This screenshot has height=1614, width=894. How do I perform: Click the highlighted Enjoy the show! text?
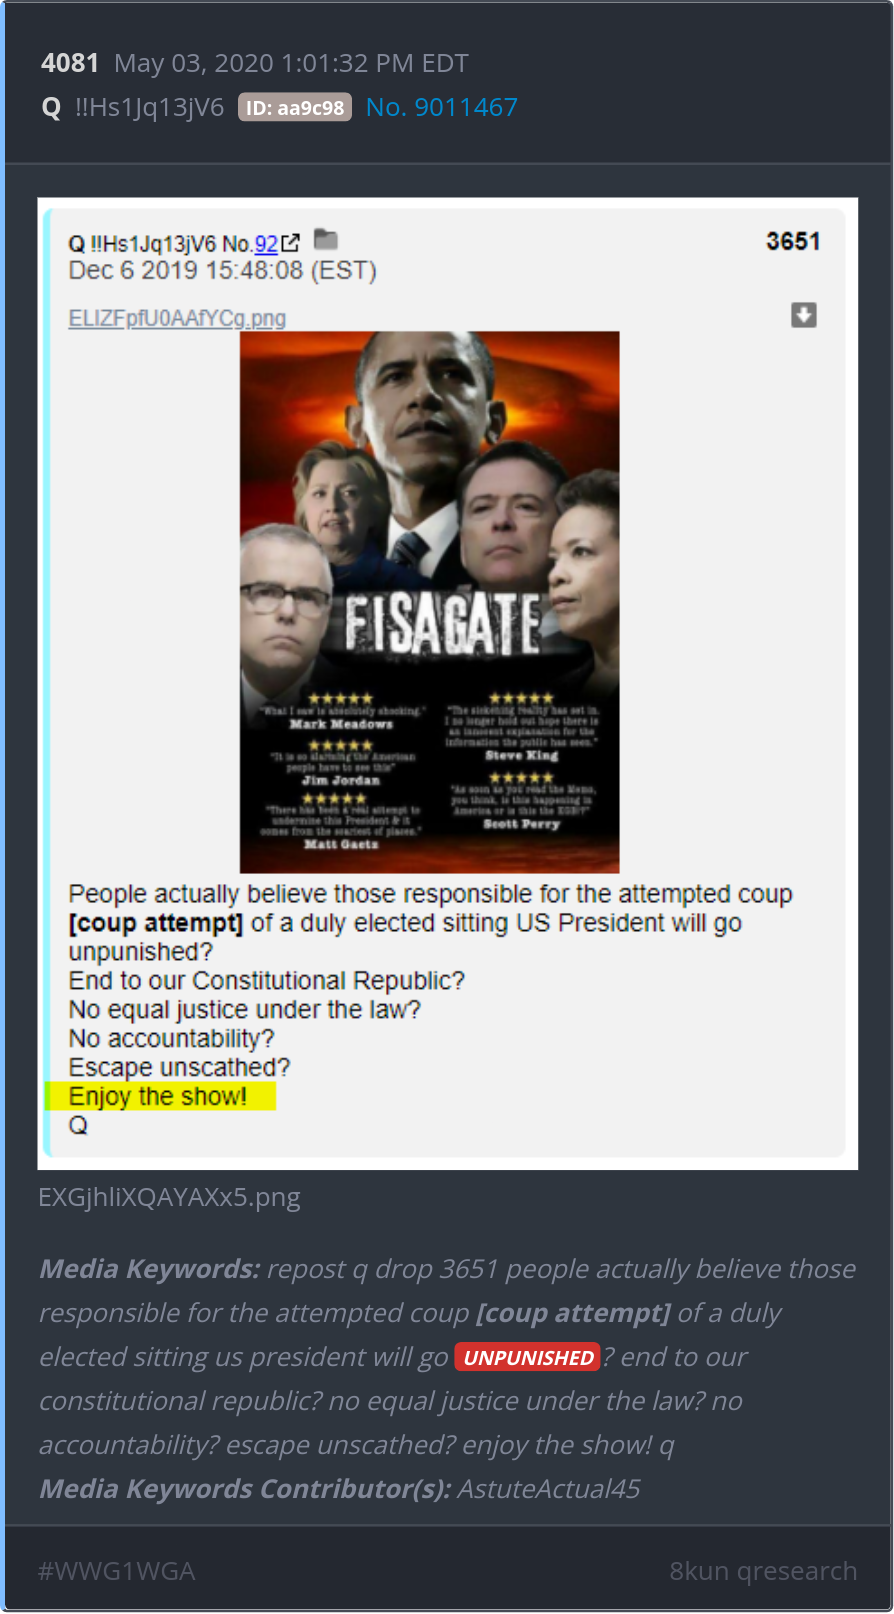158,1097
